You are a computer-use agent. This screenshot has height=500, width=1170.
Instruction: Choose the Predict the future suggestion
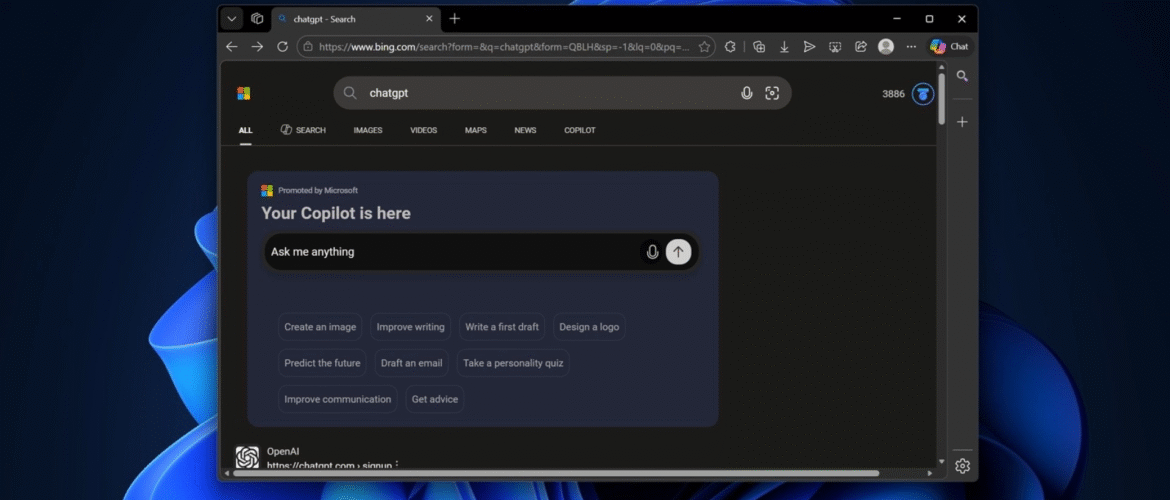click(x=322, y=363)
